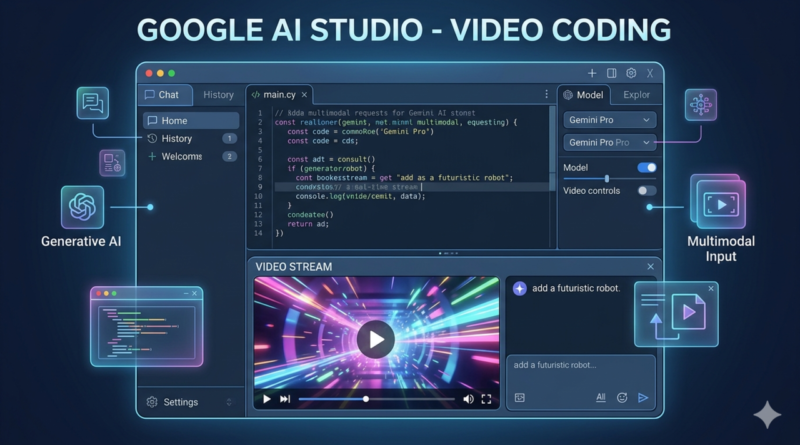The height and width of the screenshot is (445, 800).
Task: Play the video with the bottom play button
Action: click(x=266, y=399)
